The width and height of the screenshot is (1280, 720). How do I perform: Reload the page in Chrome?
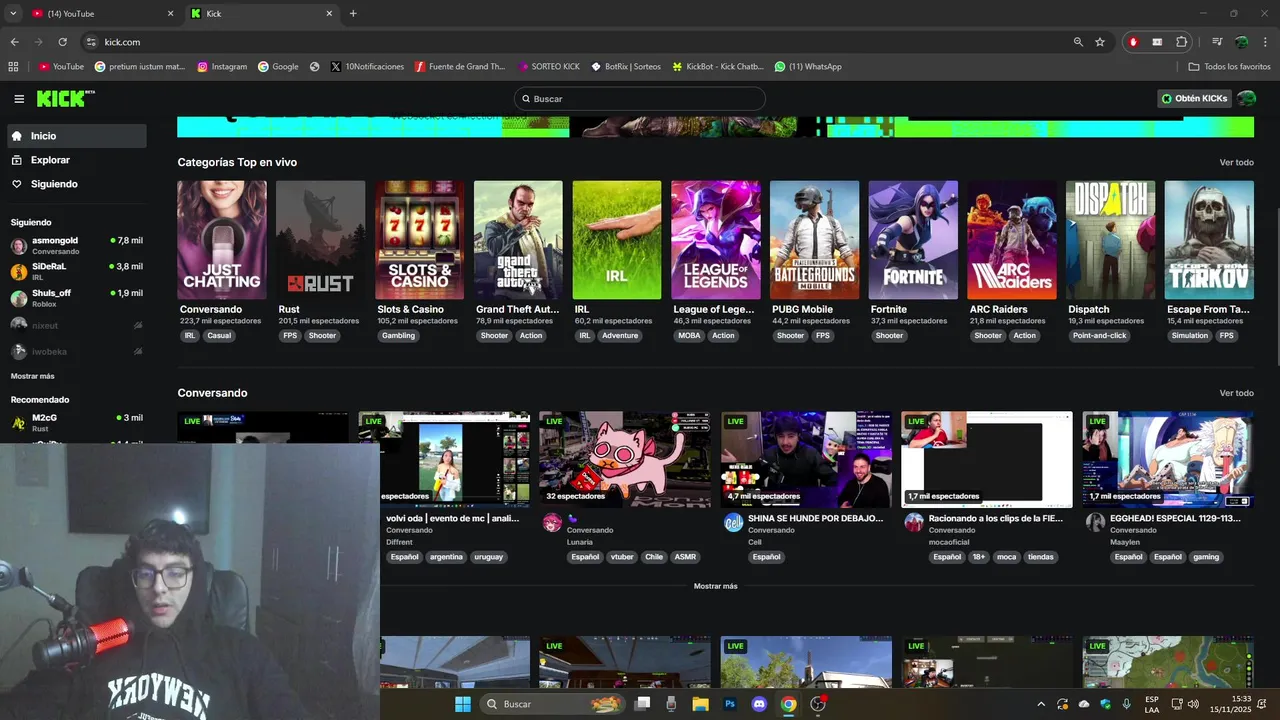pos(62,42)
